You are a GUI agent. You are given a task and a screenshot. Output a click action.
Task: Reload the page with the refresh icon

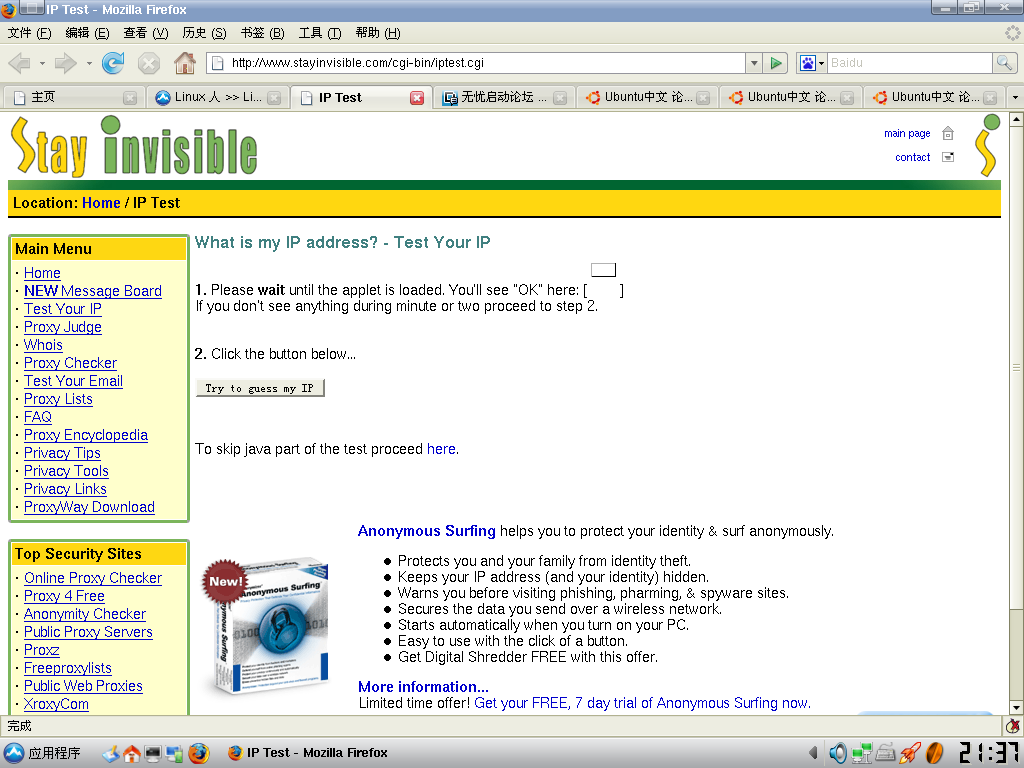(x=113, y=63)
